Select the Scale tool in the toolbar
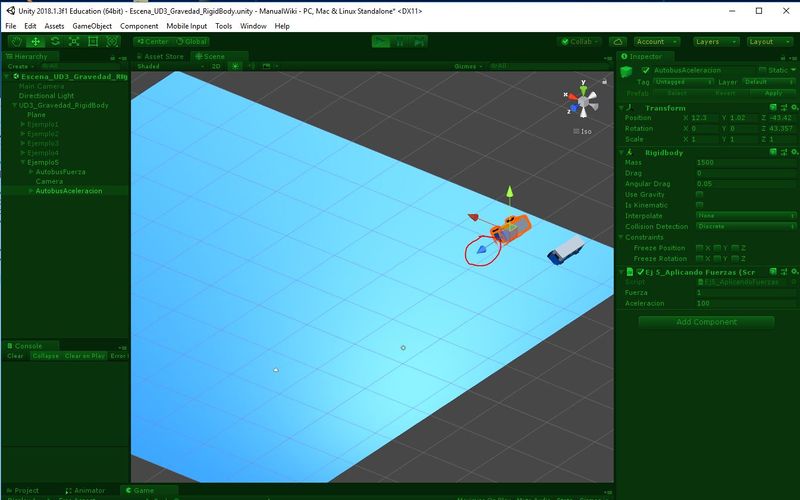This screenshot has width=800, height=500. [x=74, y=42]
